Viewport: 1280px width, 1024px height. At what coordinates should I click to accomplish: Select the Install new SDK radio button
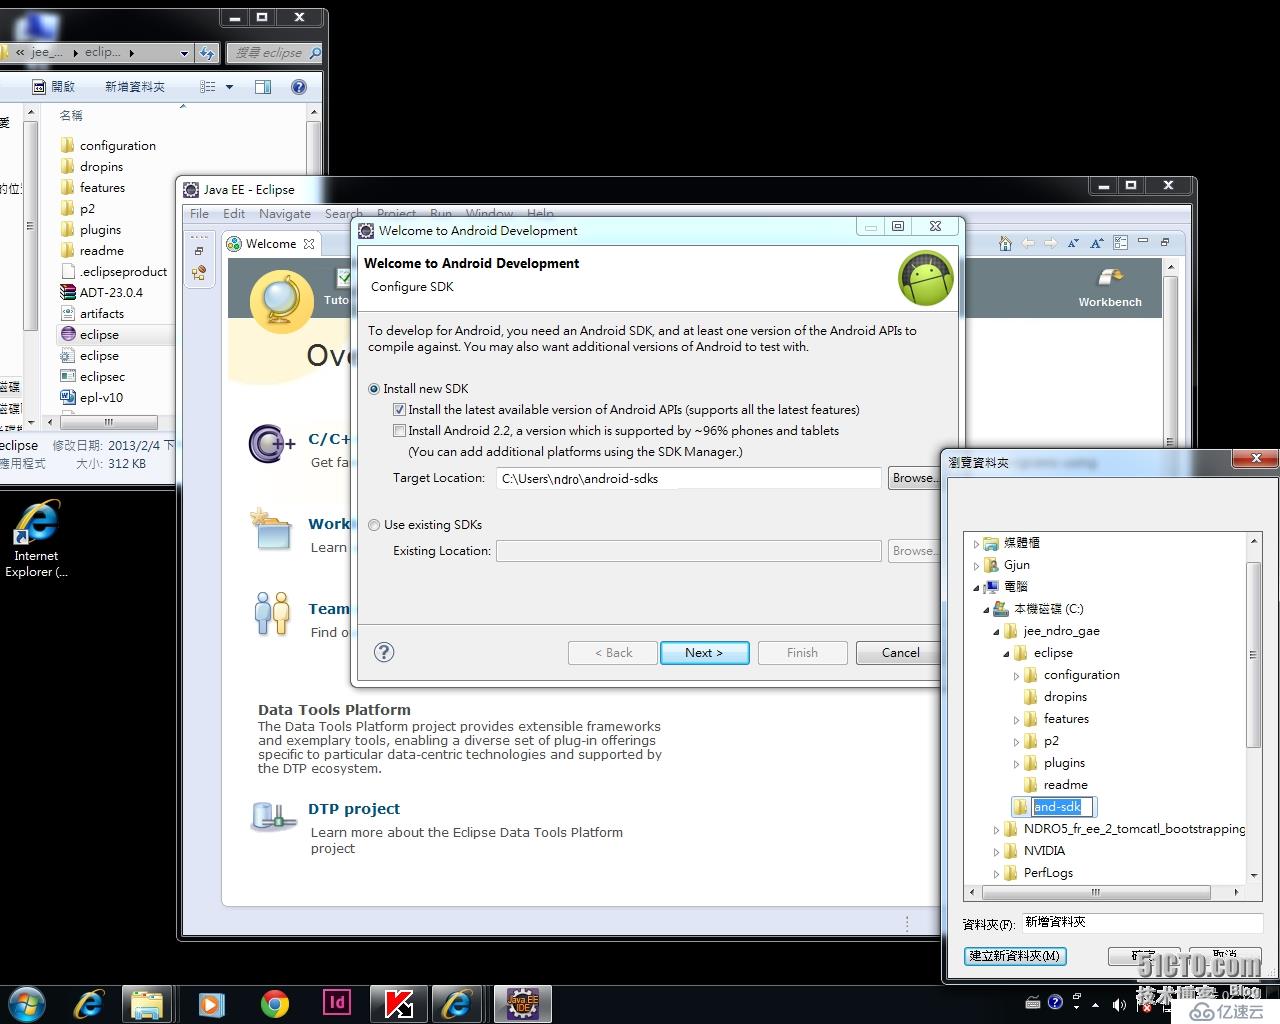pyautogui.click(x=374, y=389)
